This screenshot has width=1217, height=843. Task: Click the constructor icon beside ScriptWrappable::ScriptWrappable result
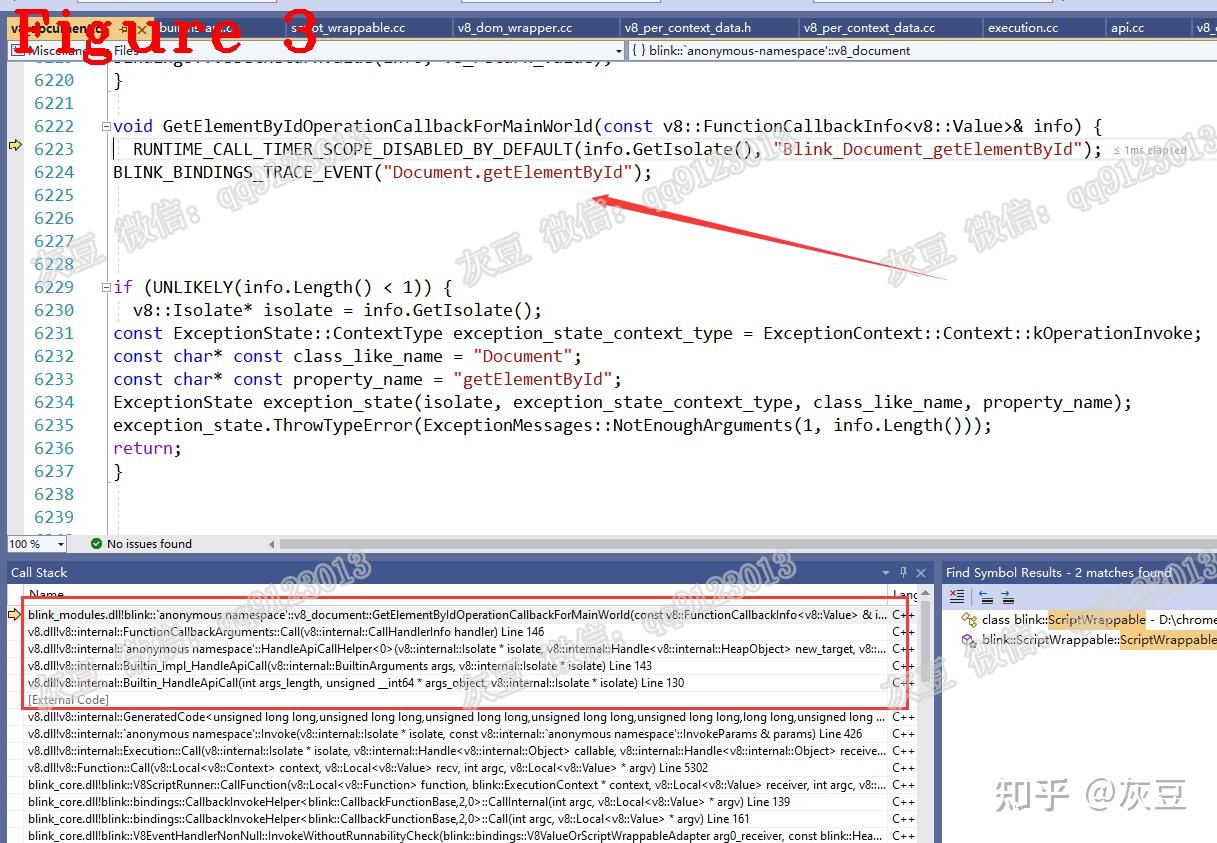pyautogui.click(x=968, y=640)
